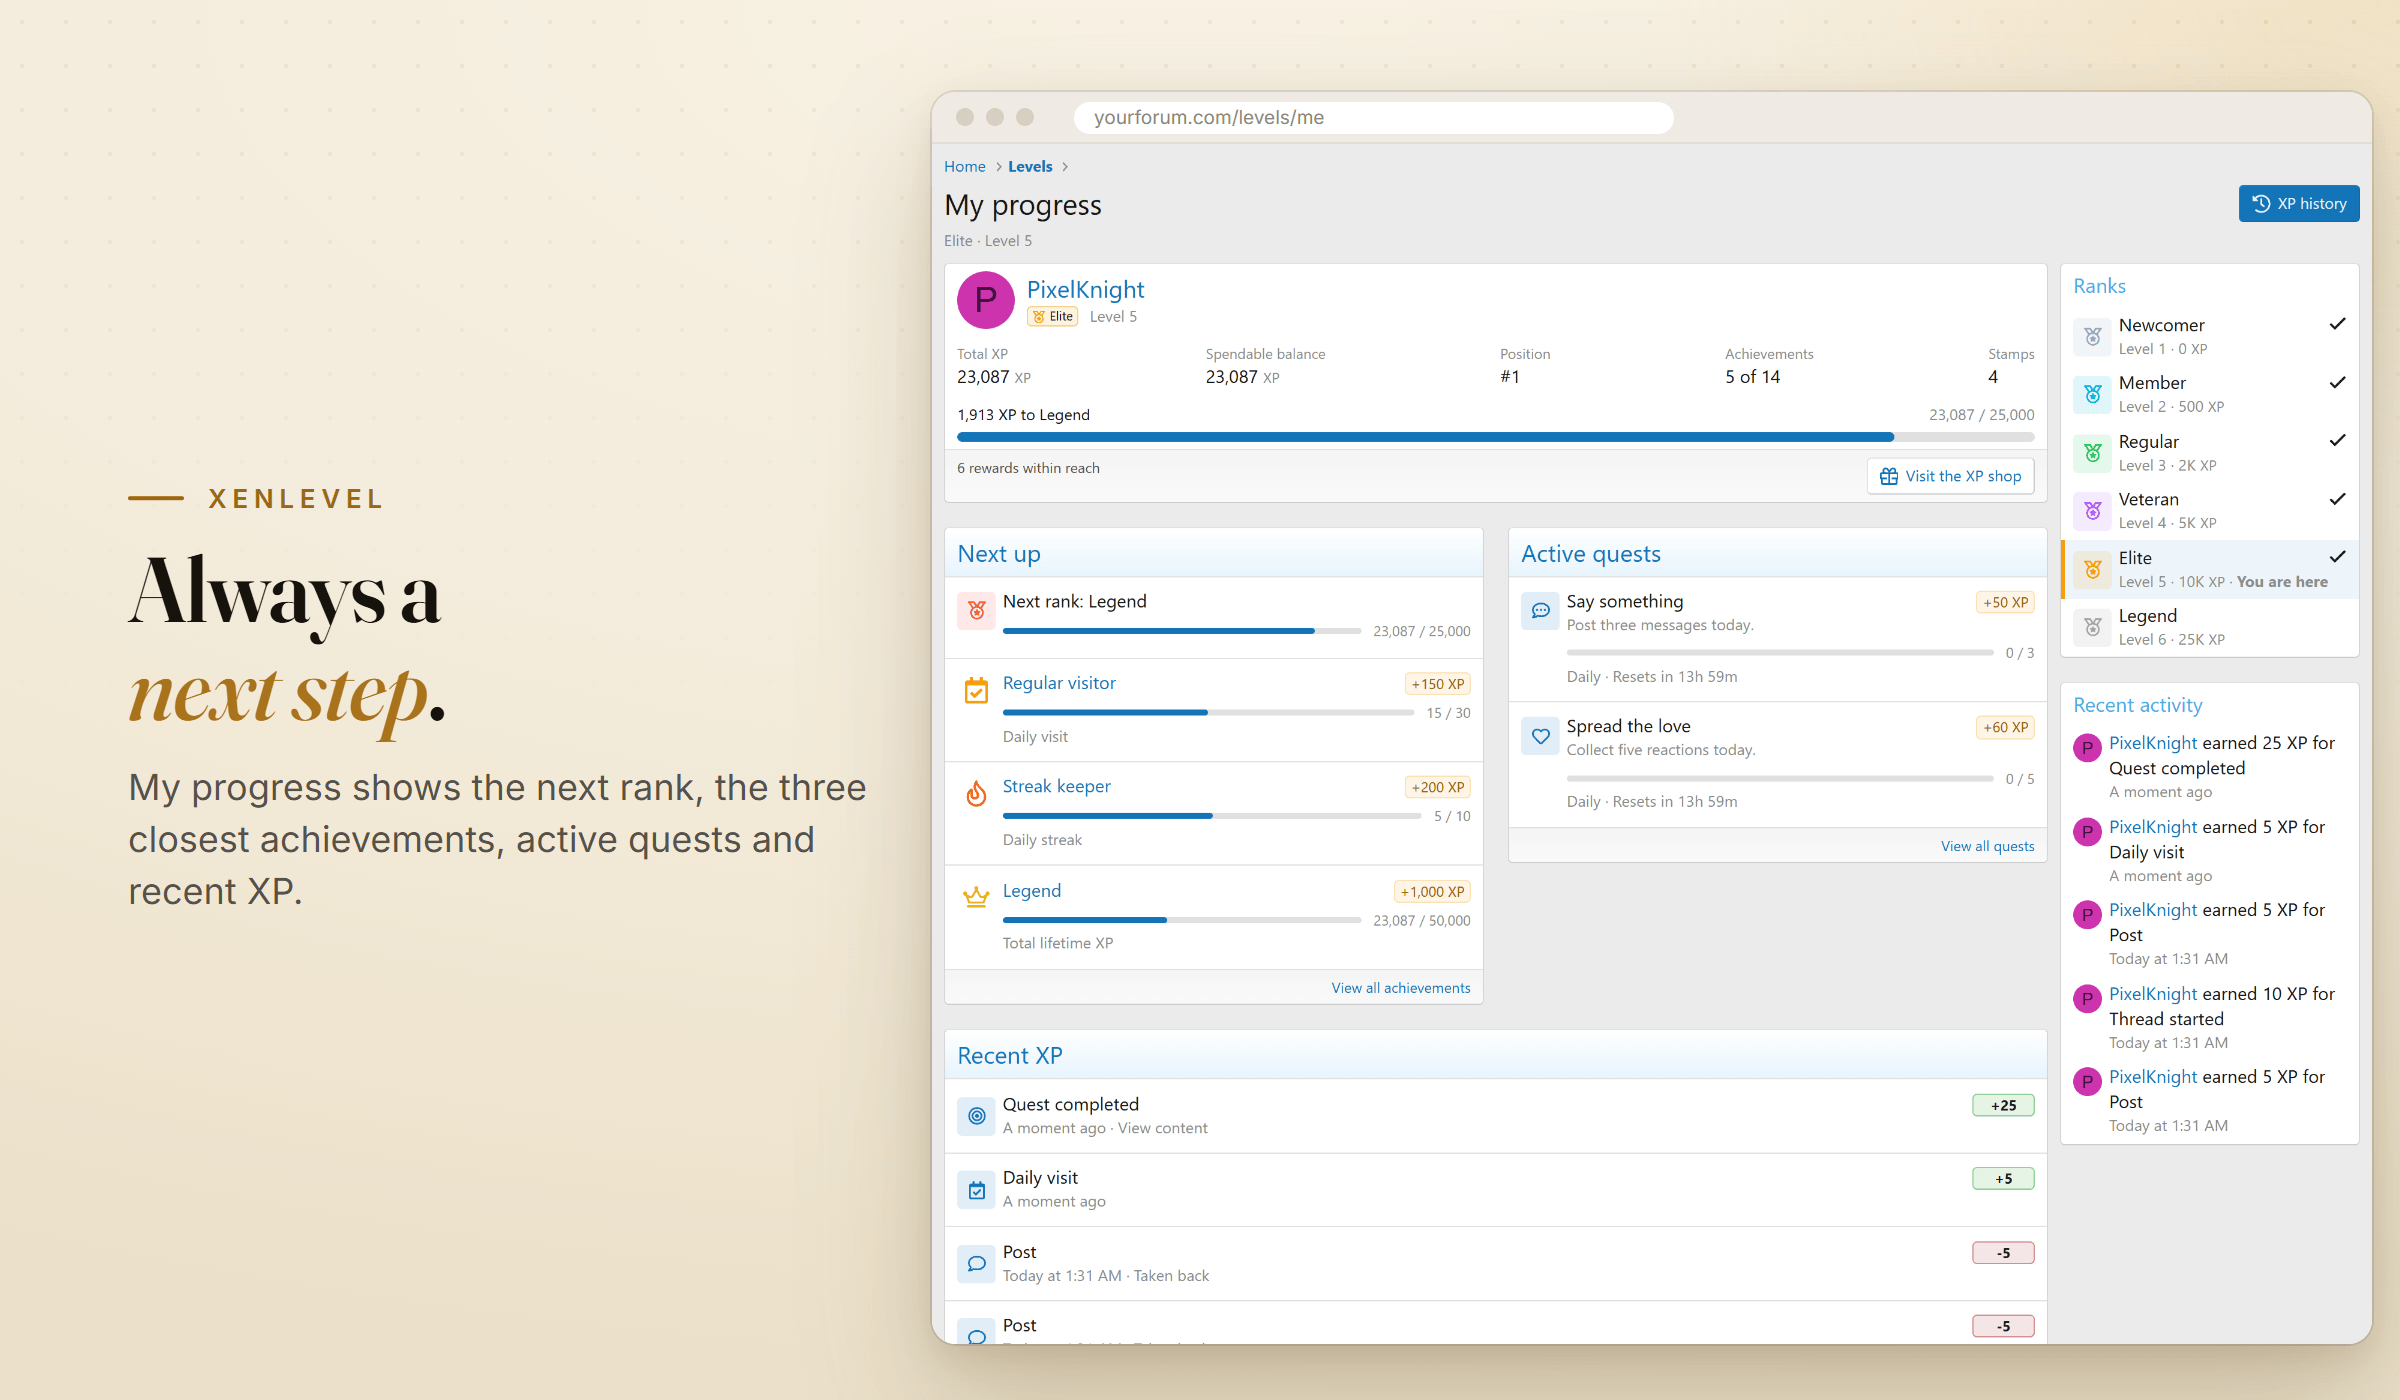Click the browser address bar

pyautogui.click(x=1373, y=117)
